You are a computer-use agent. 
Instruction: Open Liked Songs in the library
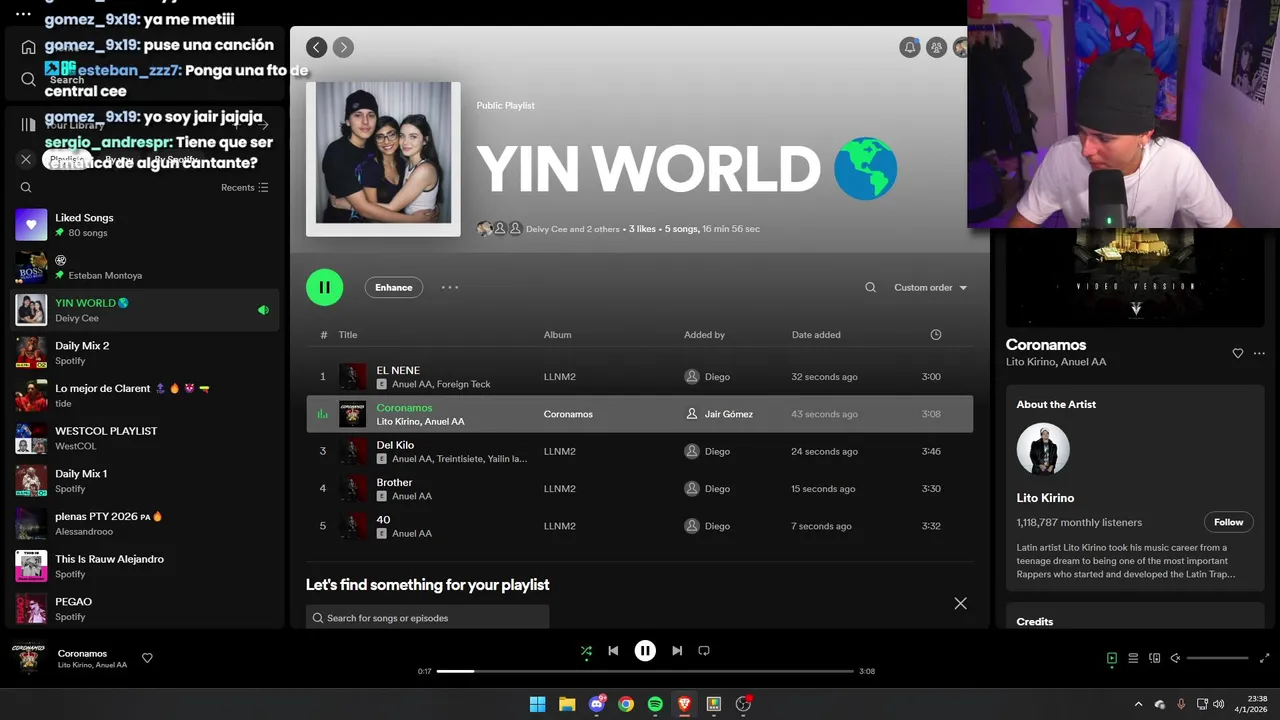(x=145, y=225)
